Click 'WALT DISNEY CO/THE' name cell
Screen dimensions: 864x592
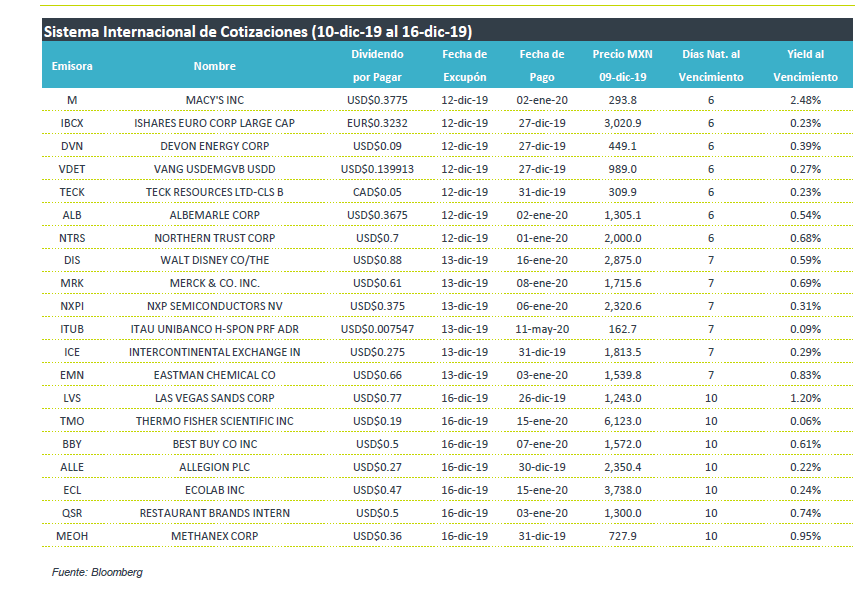214,261
